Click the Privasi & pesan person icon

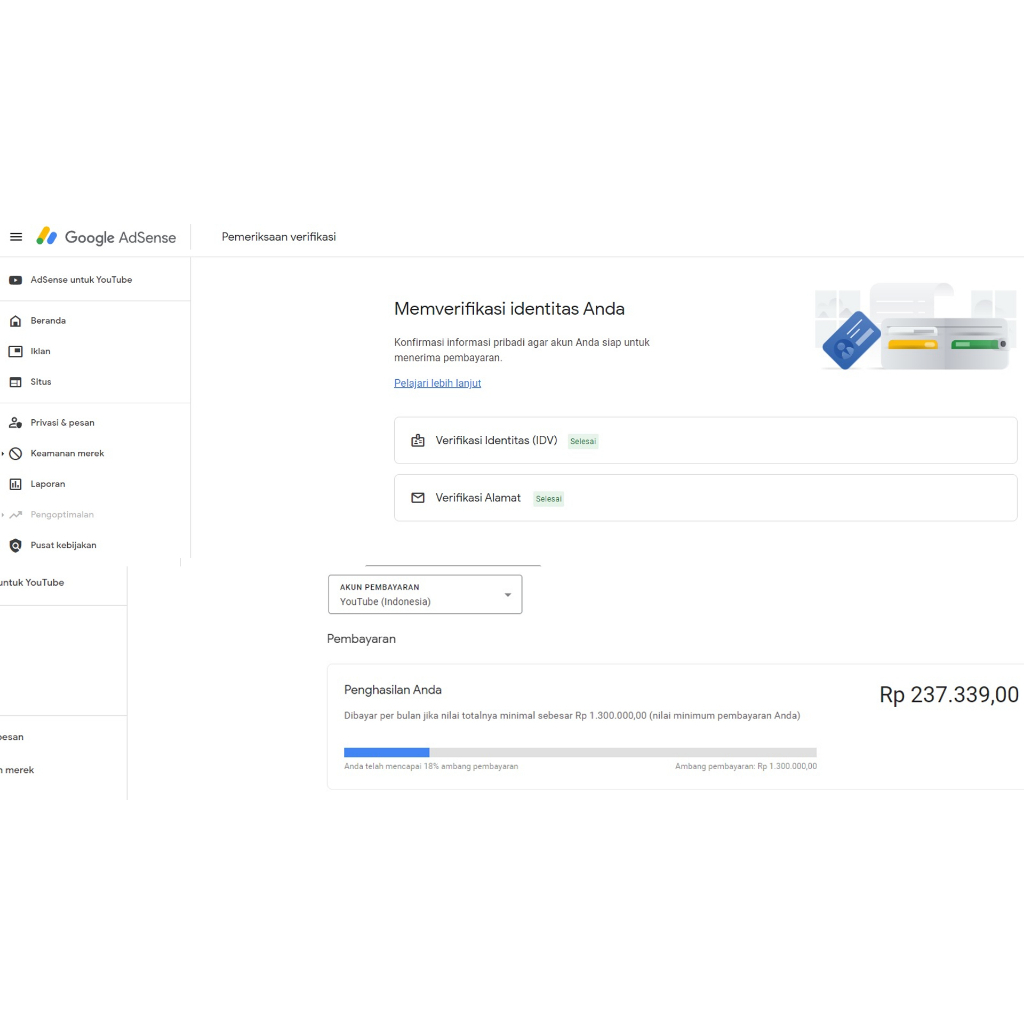coord(16,423)
